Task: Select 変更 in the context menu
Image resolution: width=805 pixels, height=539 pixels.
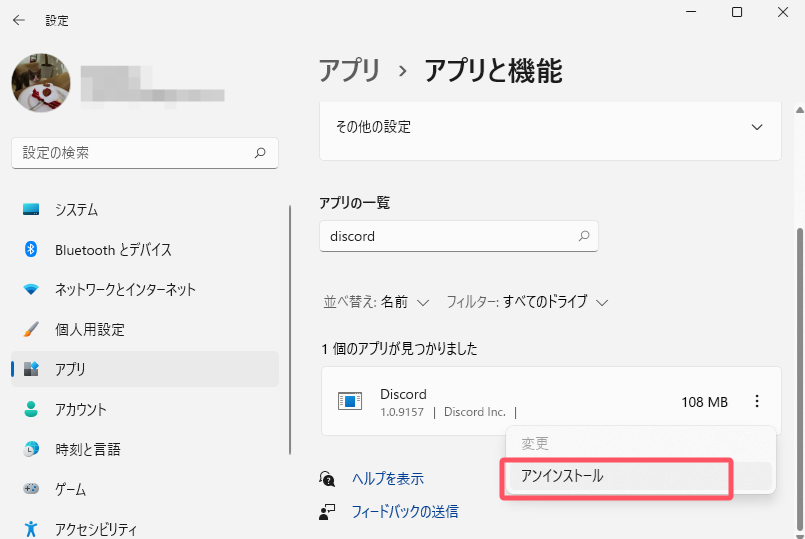Action: [x=536, y=443]
